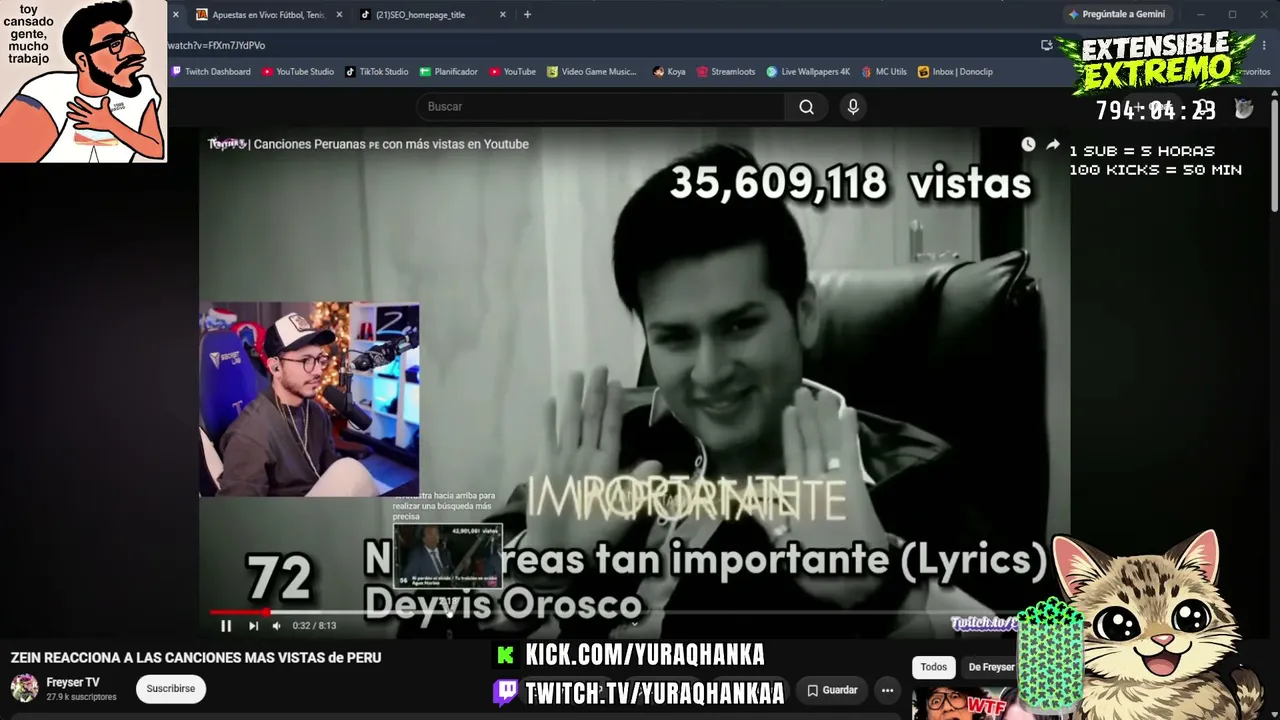Click the video title in the player
1280x720 pixels.
(368, 144)
